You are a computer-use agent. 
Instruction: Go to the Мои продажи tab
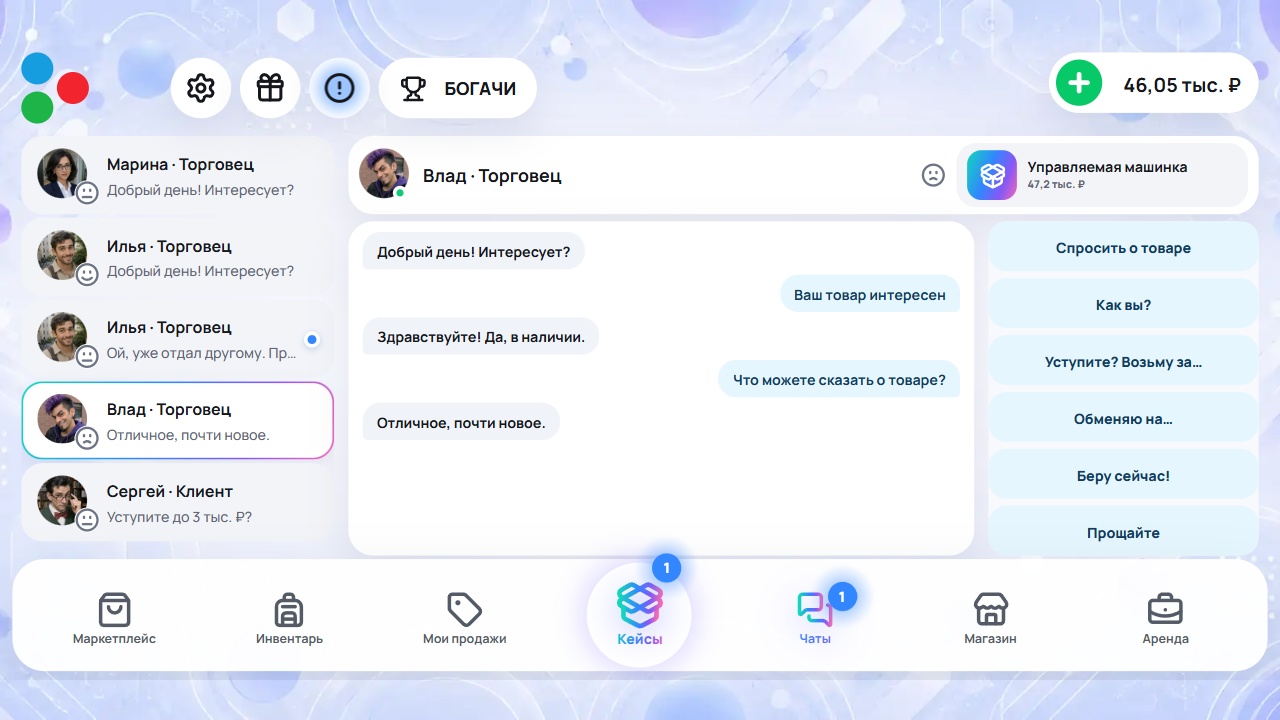[465, 618]
